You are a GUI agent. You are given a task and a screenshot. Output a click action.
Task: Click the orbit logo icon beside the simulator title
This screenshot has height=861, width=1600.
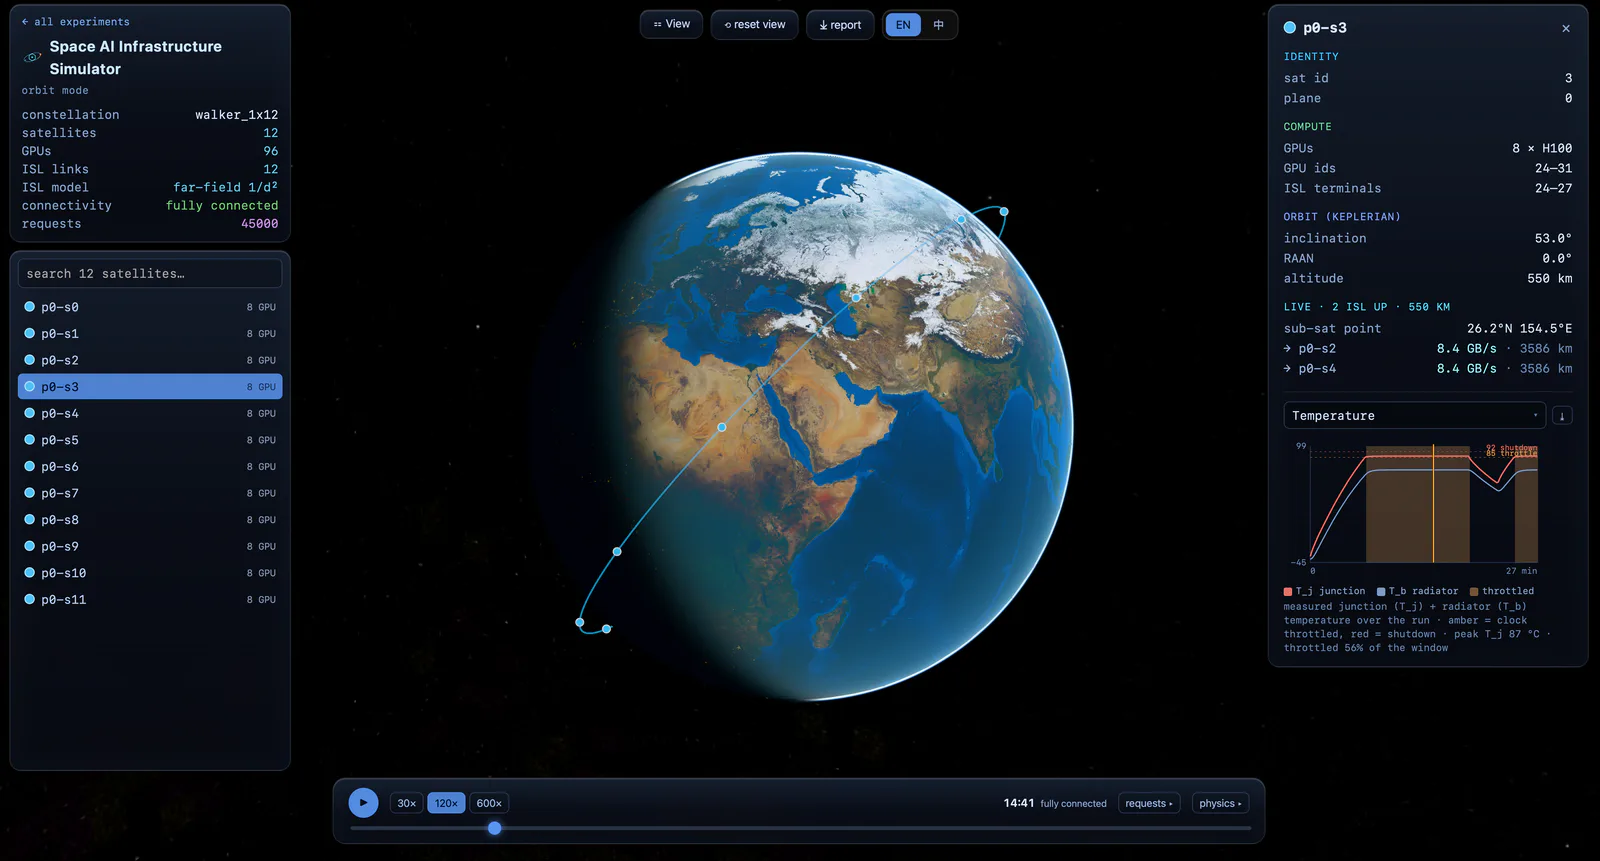tap(32, 57)
